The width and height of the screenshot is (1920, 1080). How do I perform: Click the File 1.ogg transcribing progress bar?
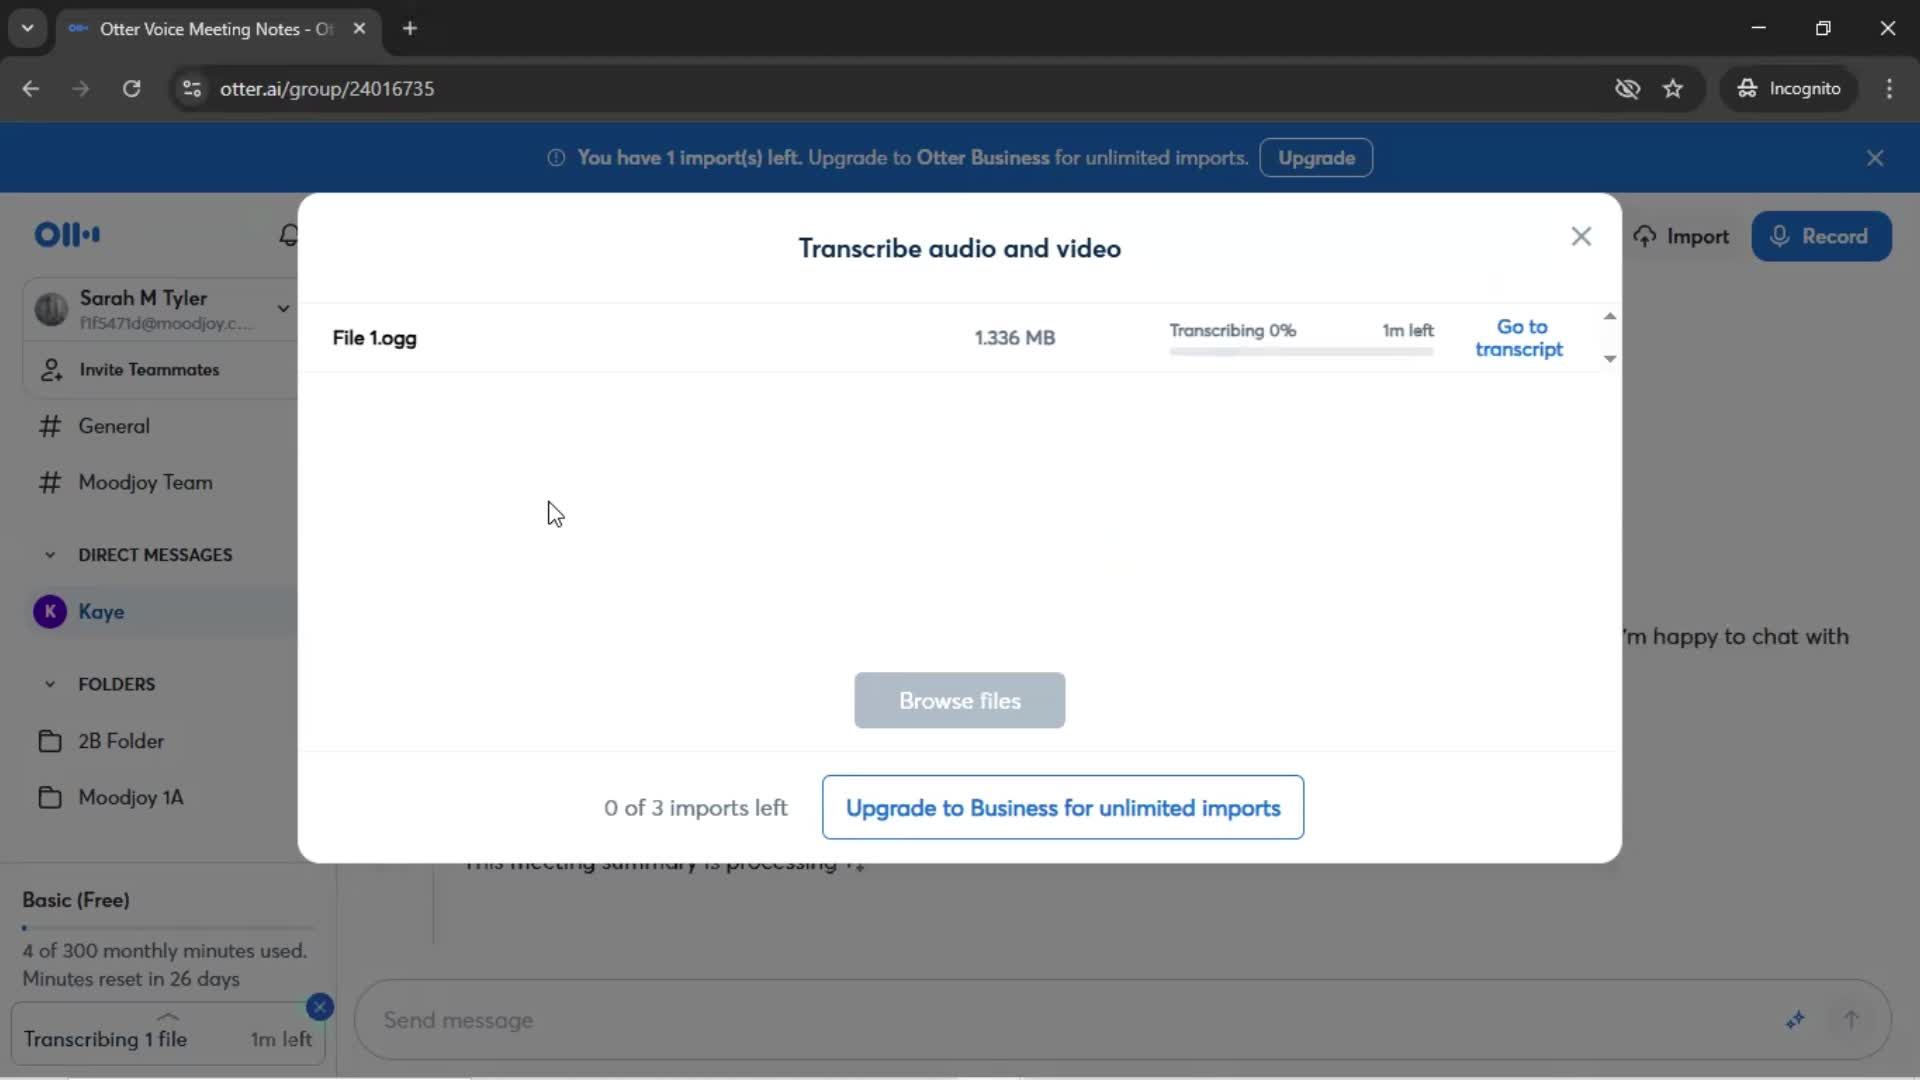tap(1302, 352)
